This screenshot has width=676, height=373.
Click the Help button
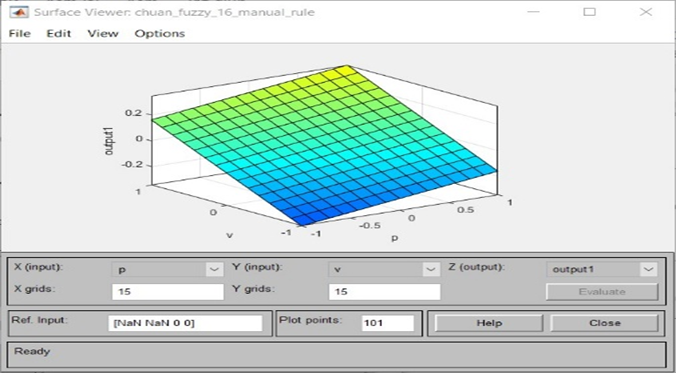click(x=489, y=323)
